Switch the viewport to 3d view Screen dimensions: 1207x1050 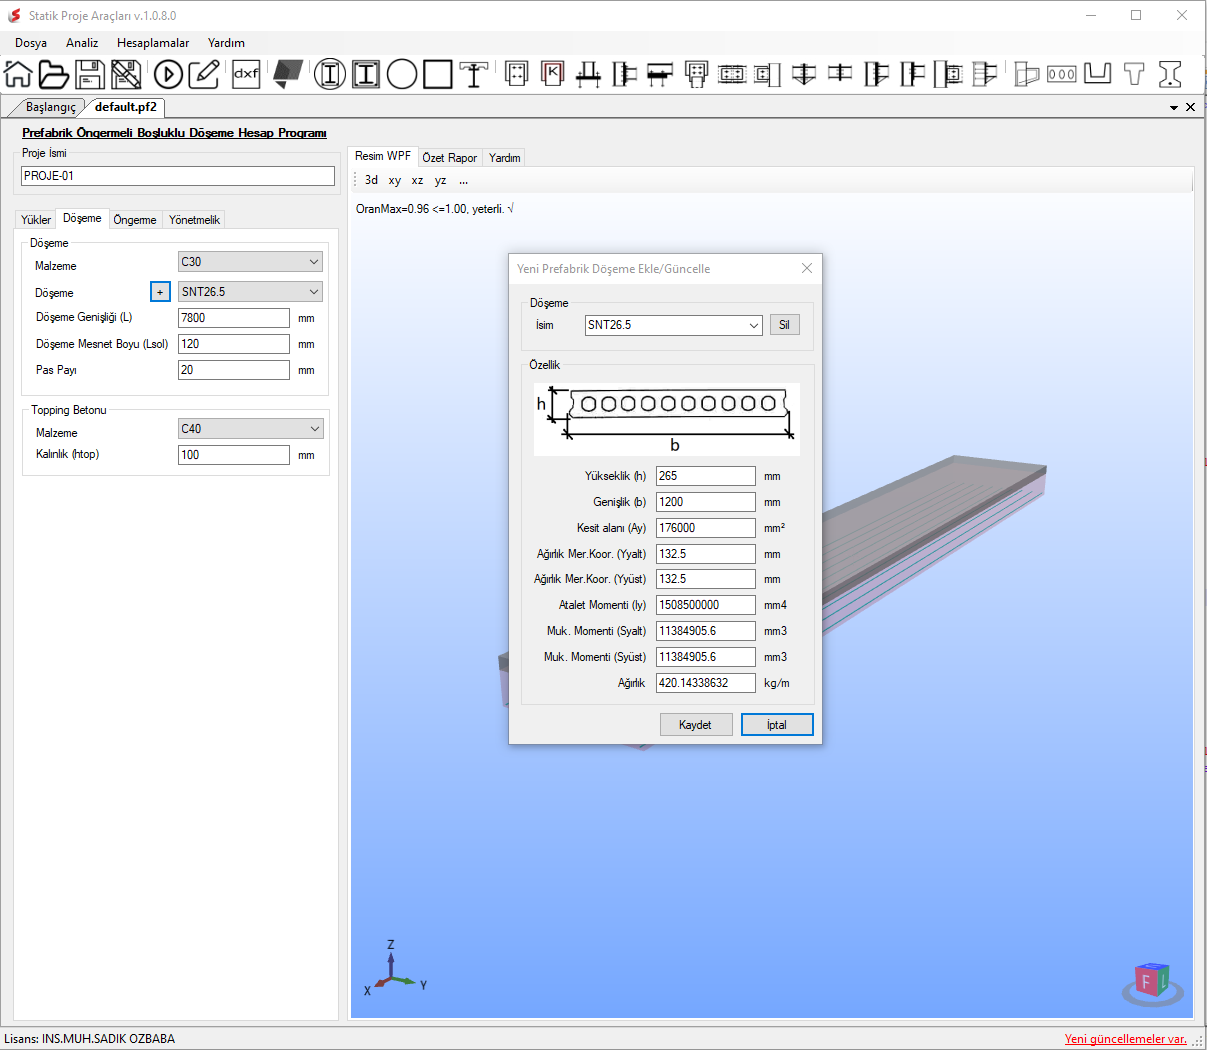click(x=371, y=180)
